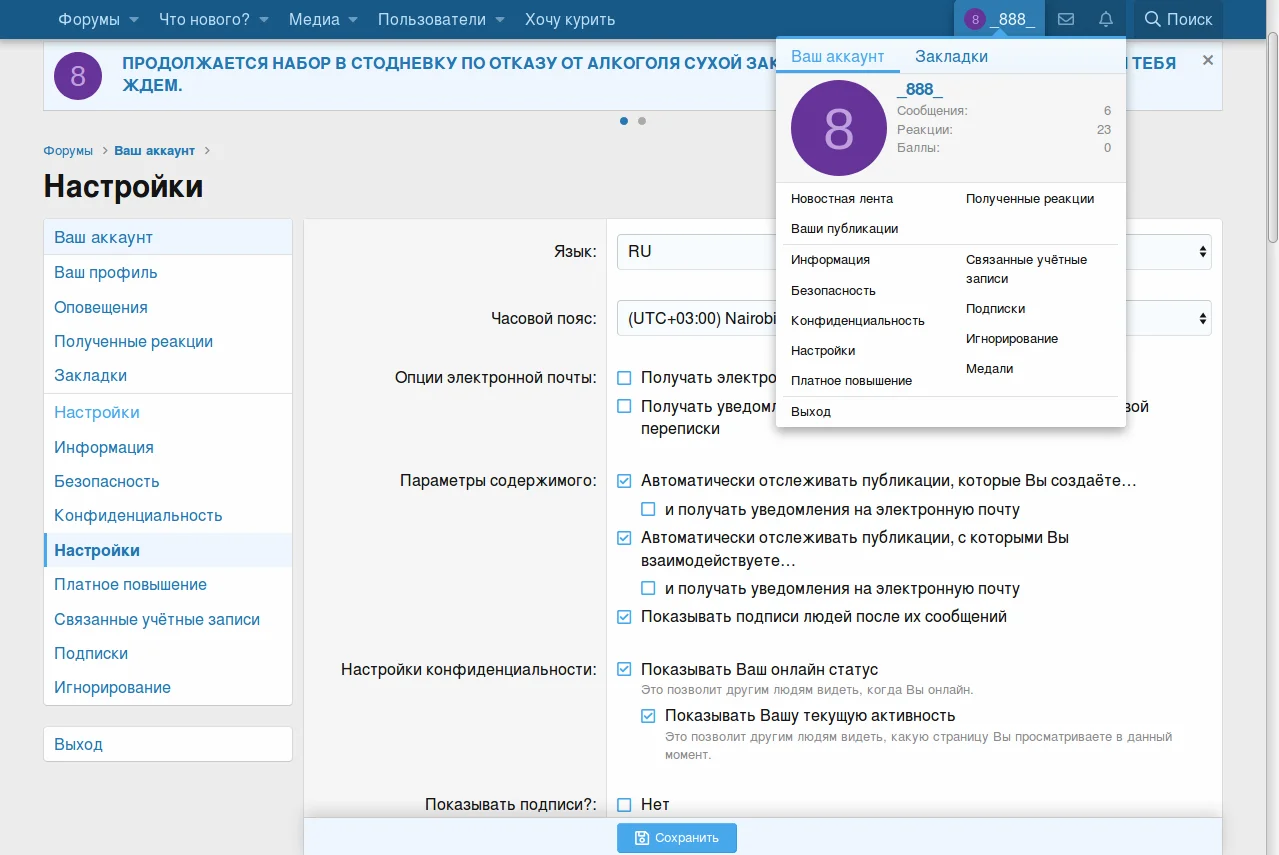Open the Что нового? menu
1279x855 pixels.
coord(205,19)
